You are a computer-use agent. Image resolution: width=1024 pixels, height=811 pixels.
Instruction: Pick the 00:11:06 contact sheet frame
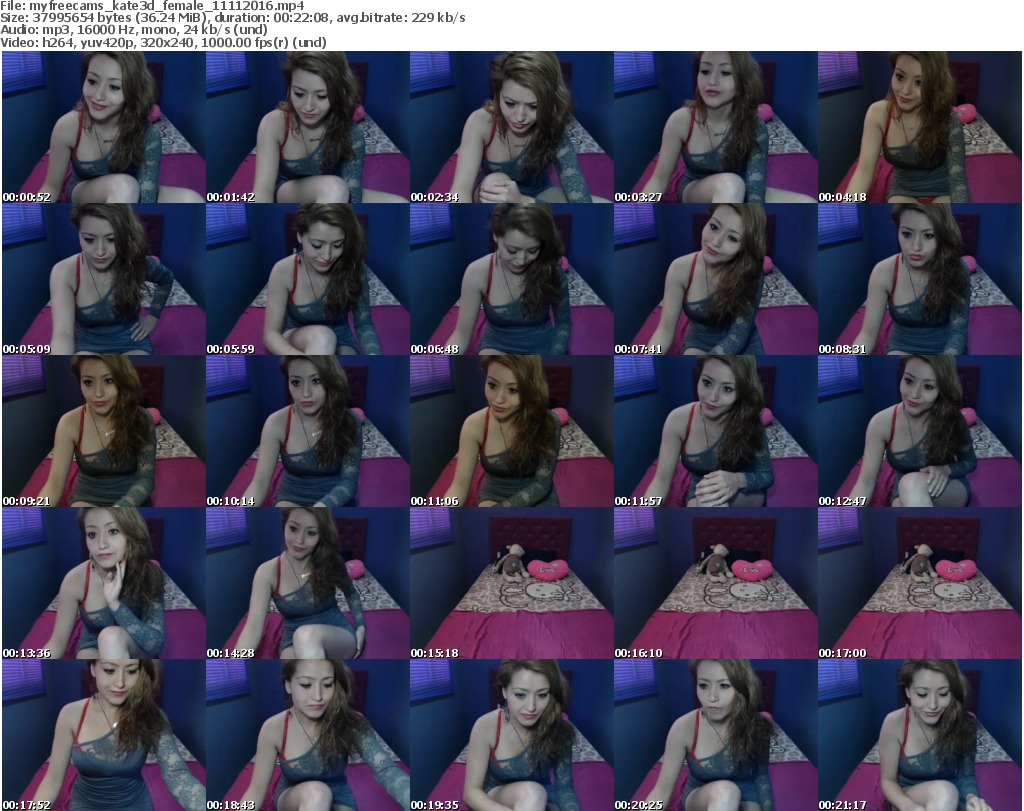511,432
